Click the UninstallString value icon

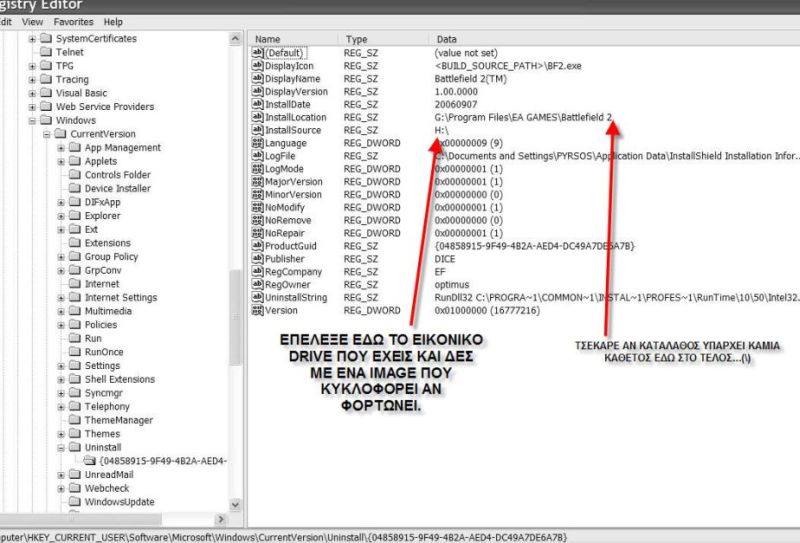click(258, 298)
